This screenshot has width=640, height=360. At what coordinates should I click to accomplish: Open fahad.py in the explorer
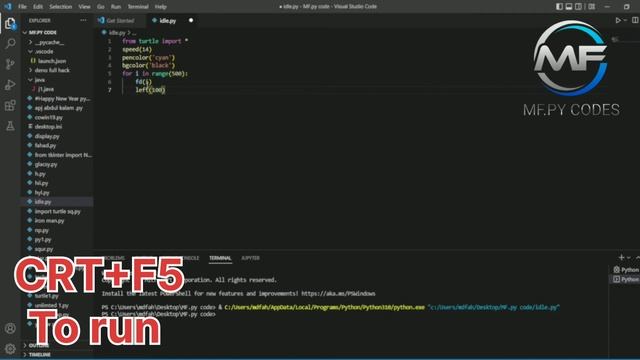(45, 145)
